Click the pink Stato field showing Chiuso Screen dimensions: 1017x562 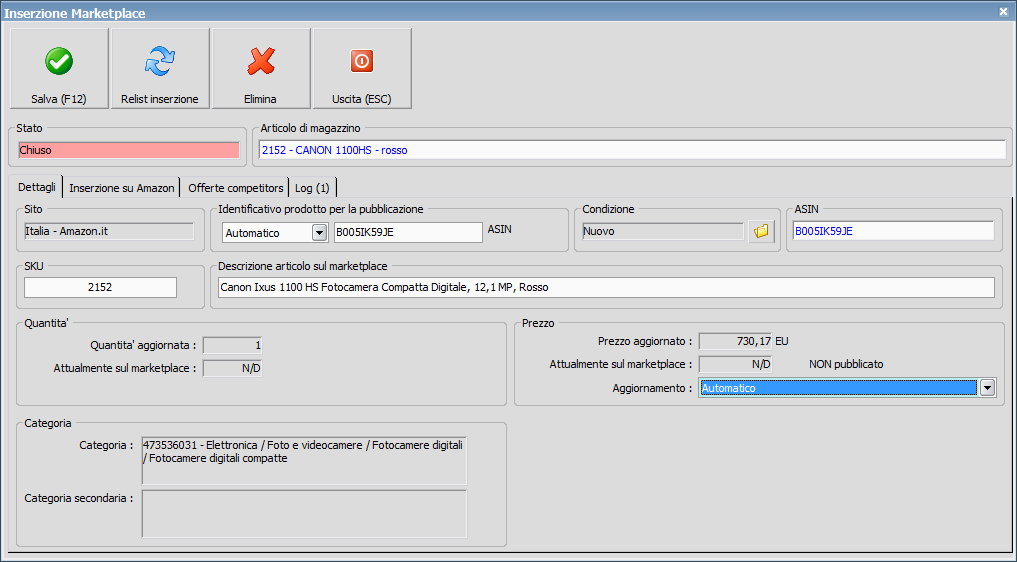point(128,150)
